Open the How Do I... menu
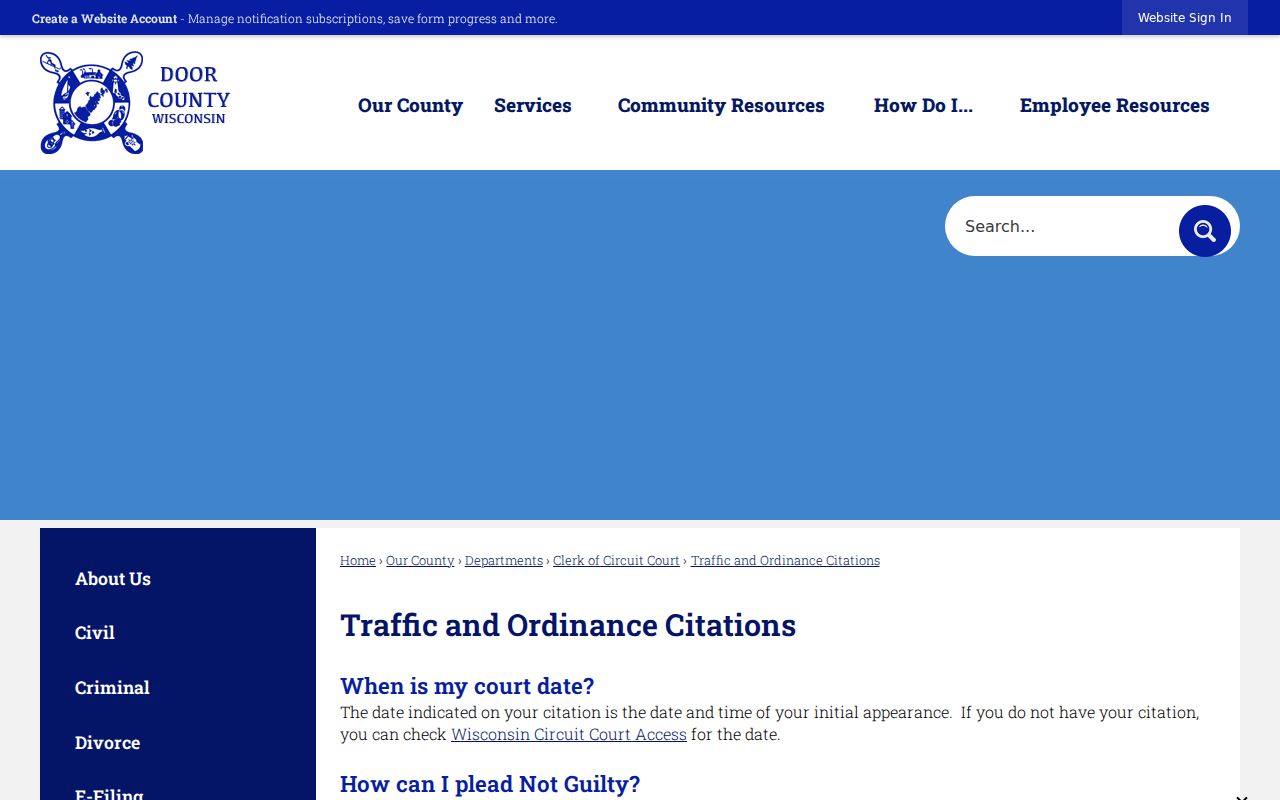1280x800 pixels. coord(923,105)
